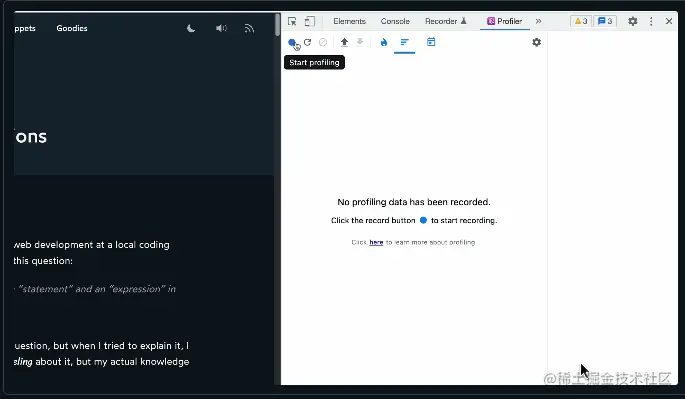Toggle dark mode moon icon on webpage

click(191, 28)
